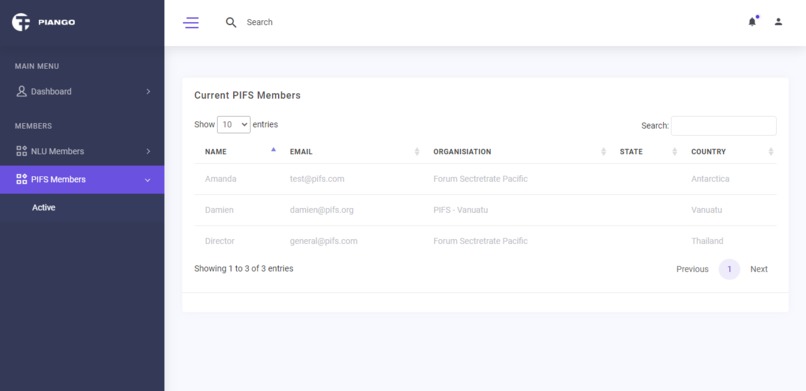This screenshot has height=391, width=806.
Task: Focus the table Search input box
Action: pyautogui.click(x=724, y=126)
